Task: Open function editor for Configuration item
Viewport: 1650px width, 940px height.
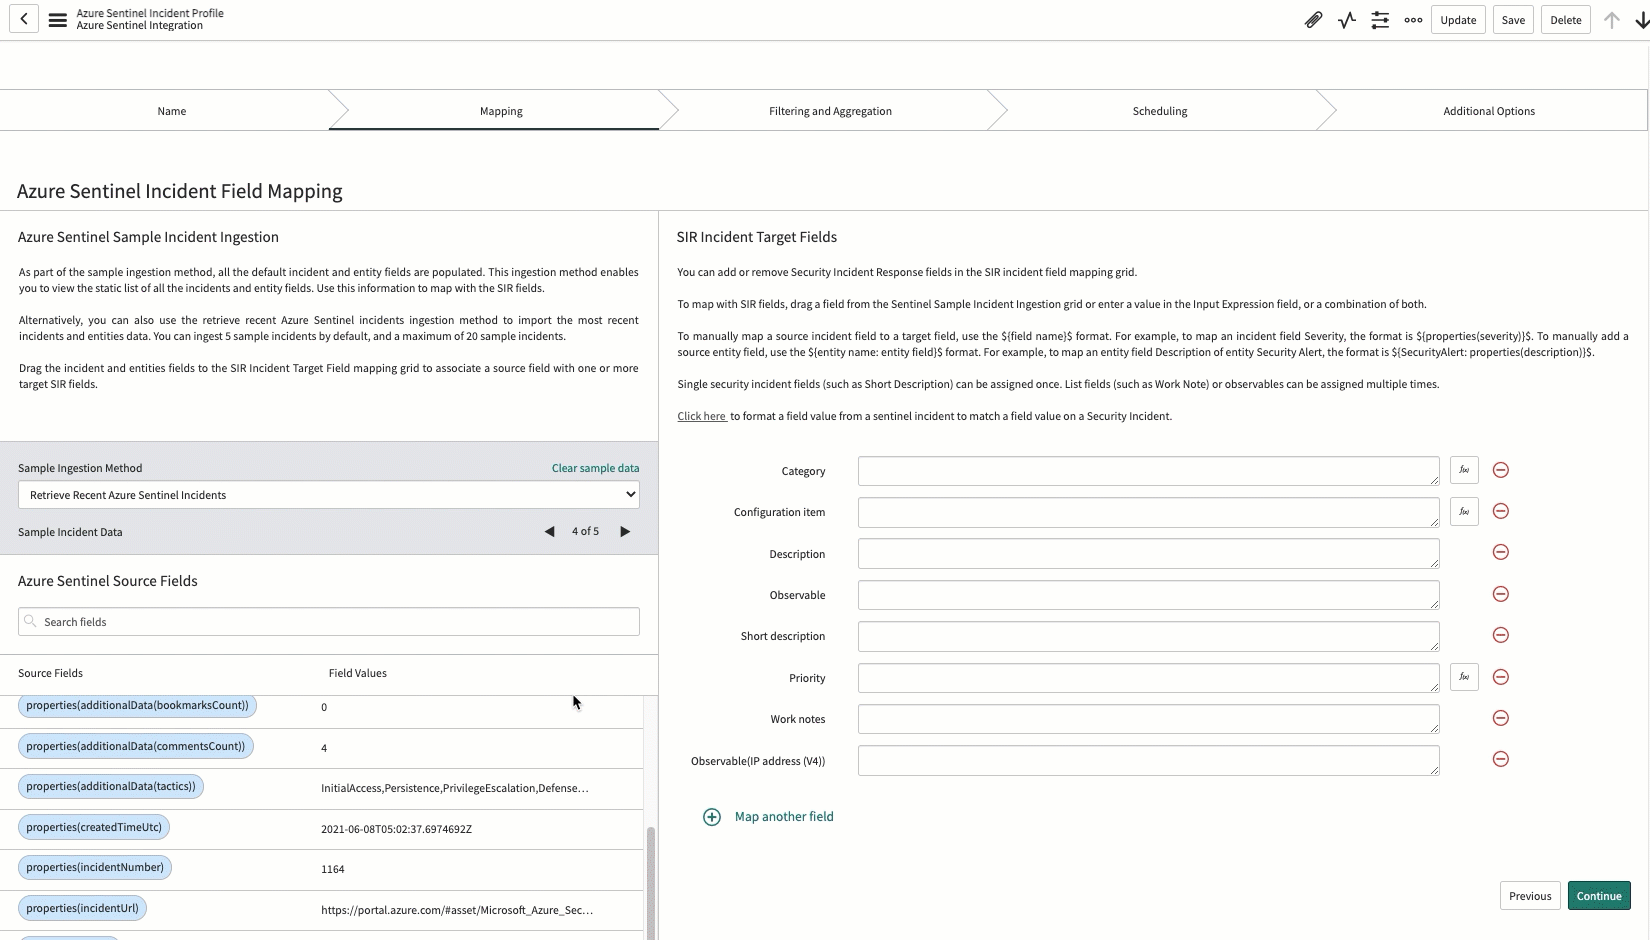Action: coord(1464,511)
